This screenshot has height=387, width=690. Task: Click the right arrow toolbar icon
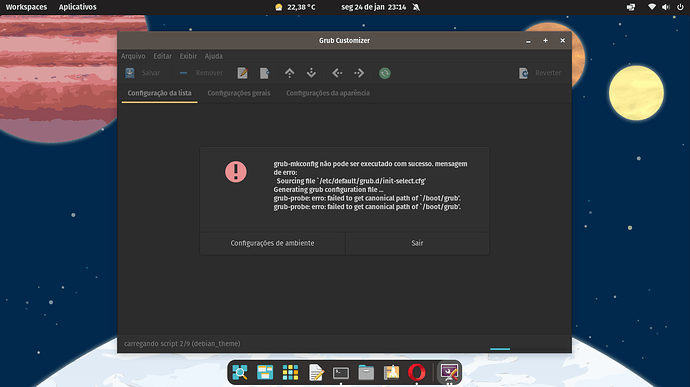[359, 73]
